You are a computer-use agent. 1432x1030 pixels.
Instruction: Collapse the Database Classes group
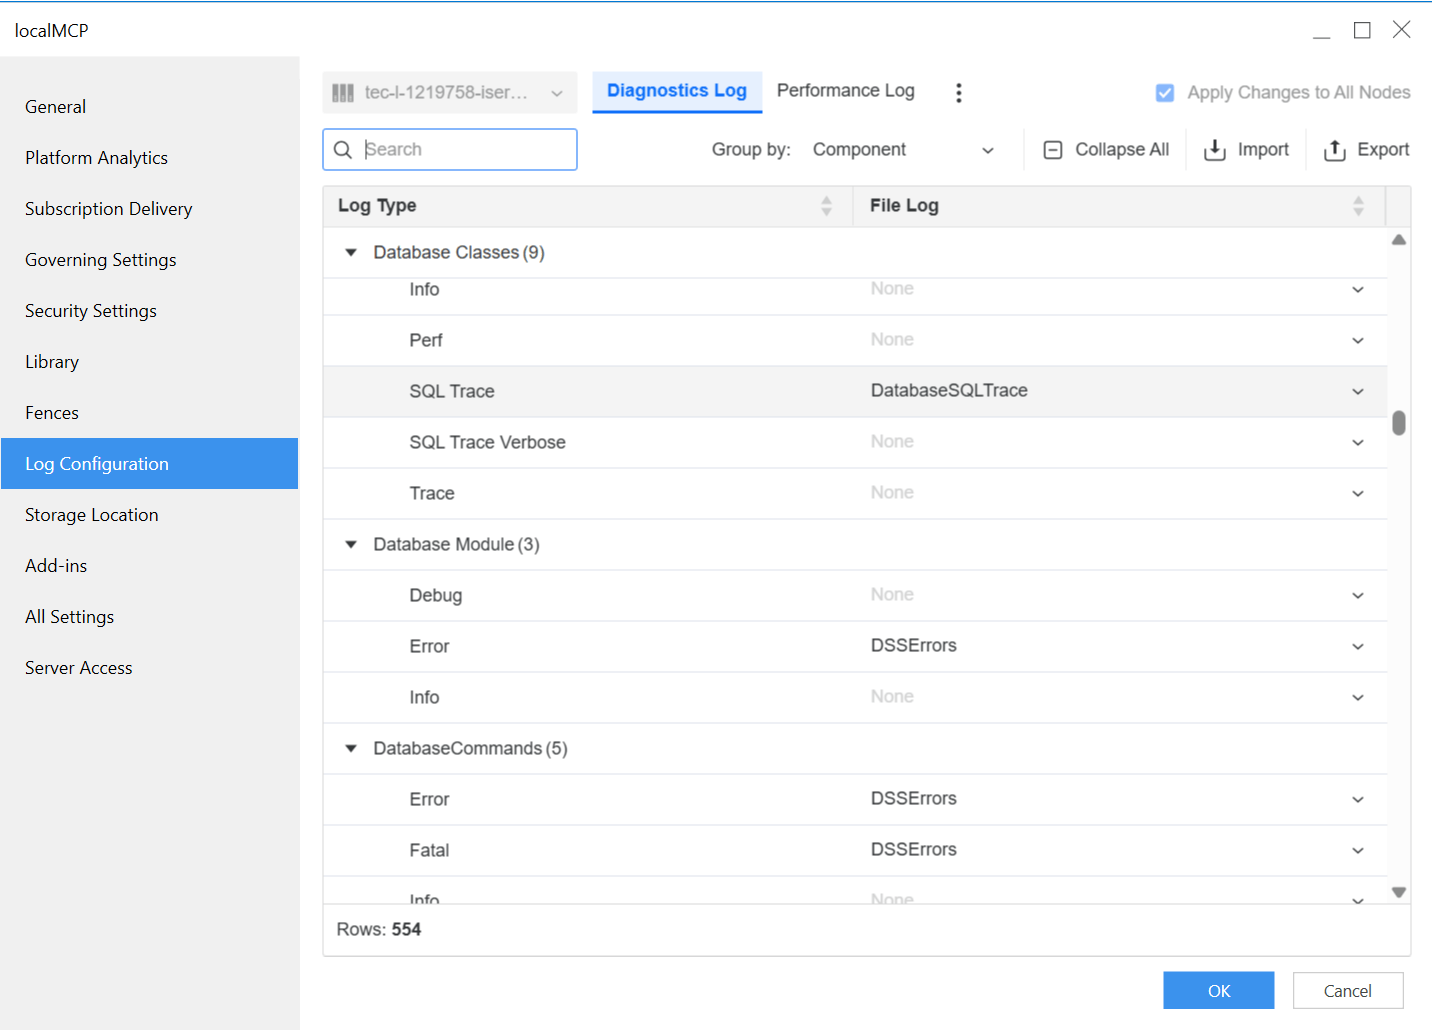(351, 253)
